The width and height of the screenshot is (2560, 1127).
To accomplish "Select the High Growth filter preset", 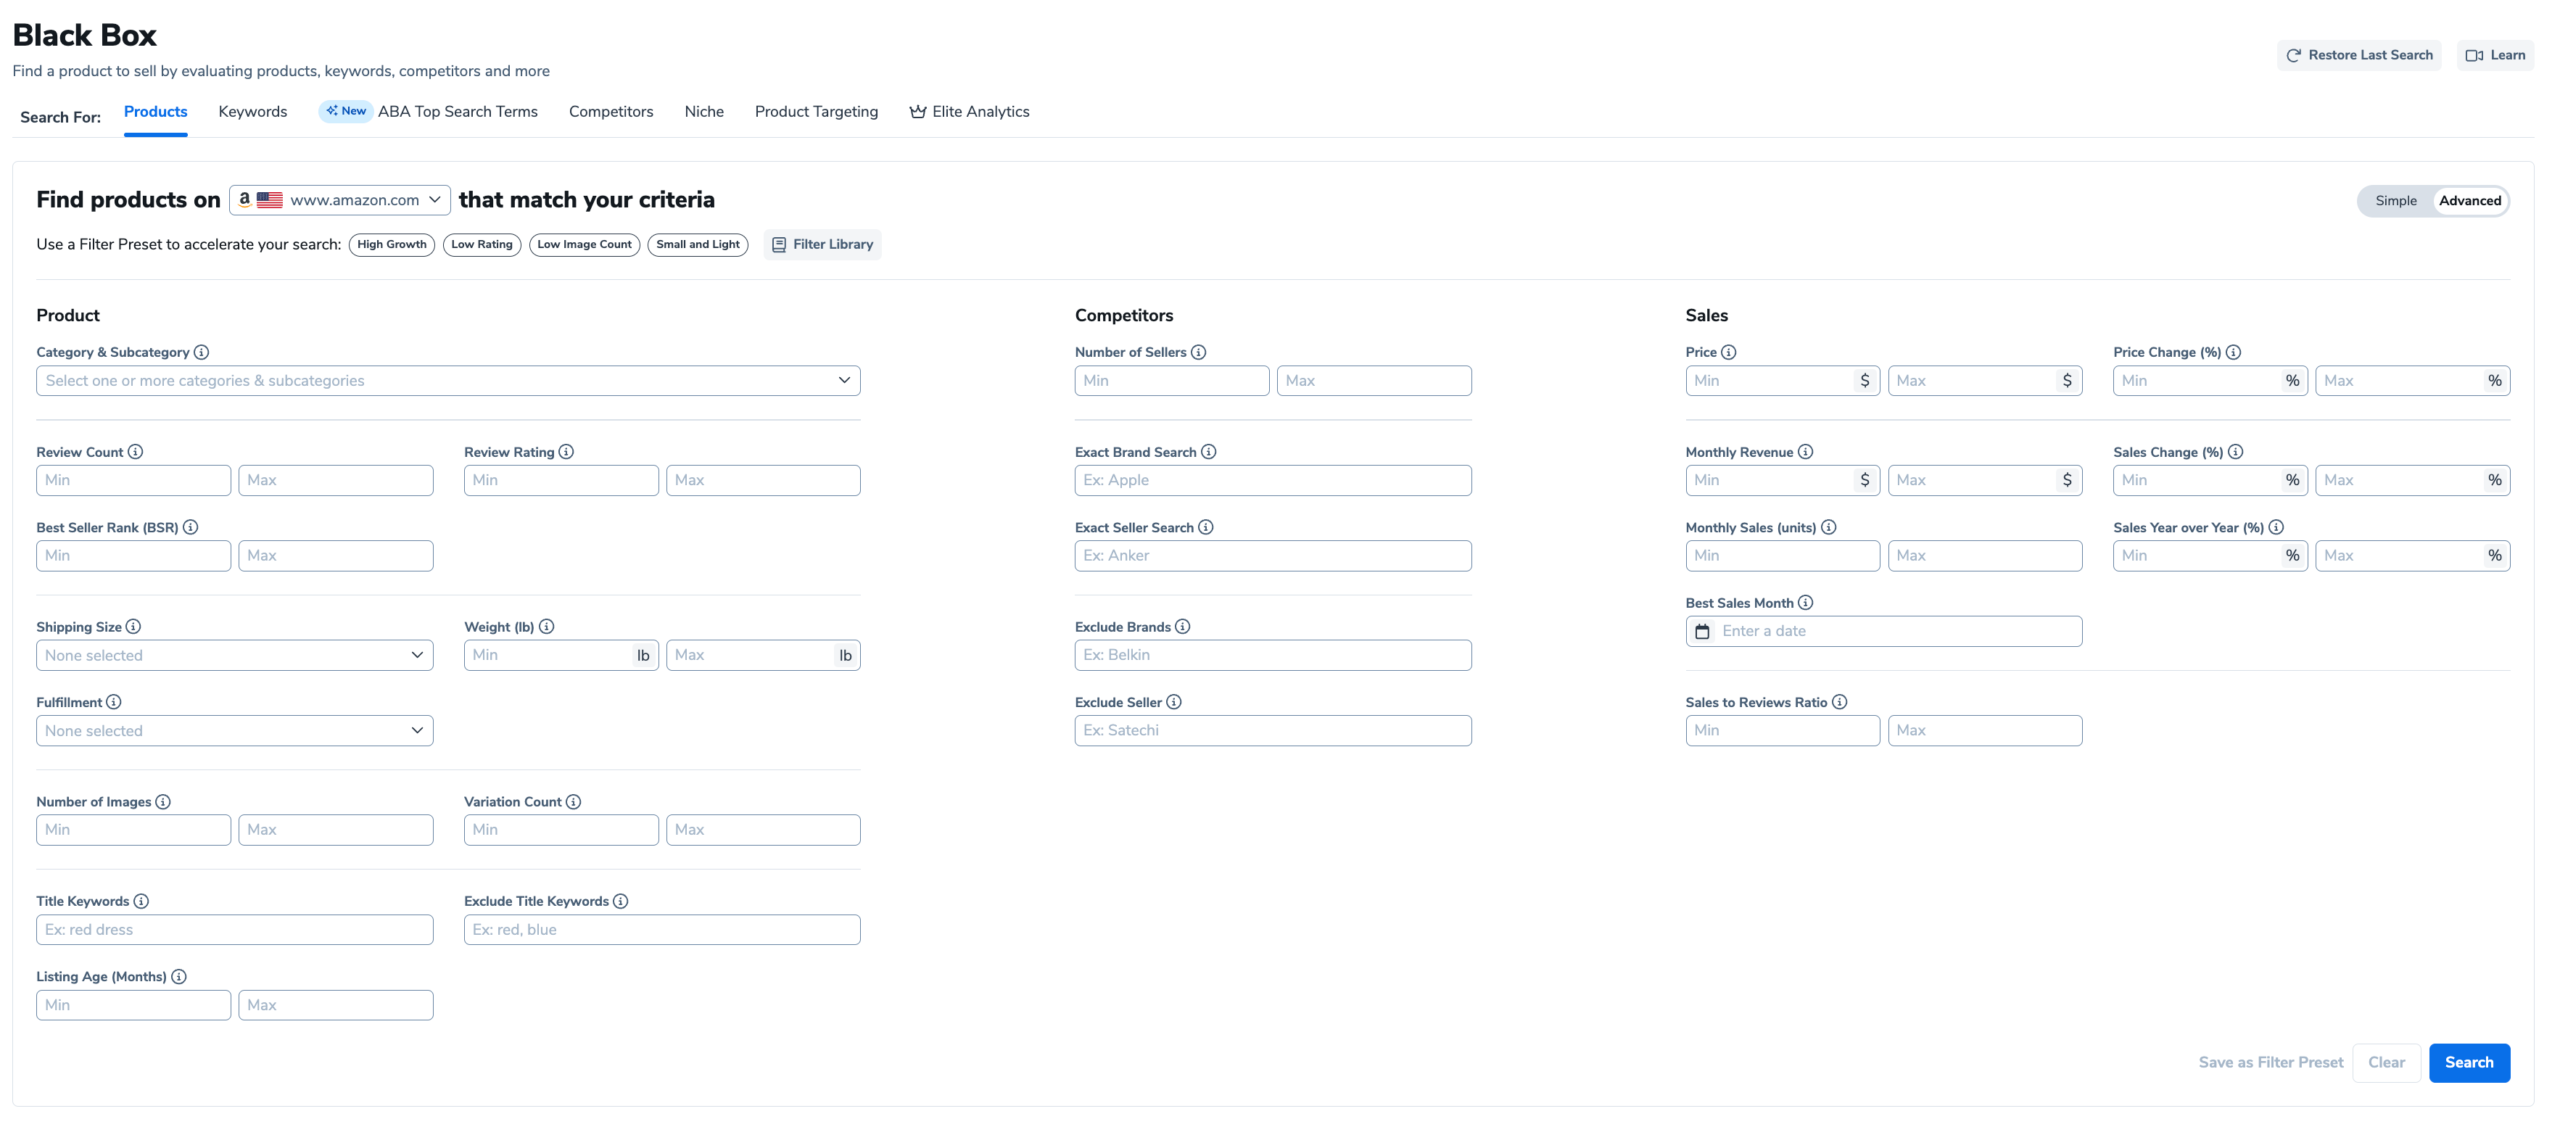I will click(x=391, y=244).
